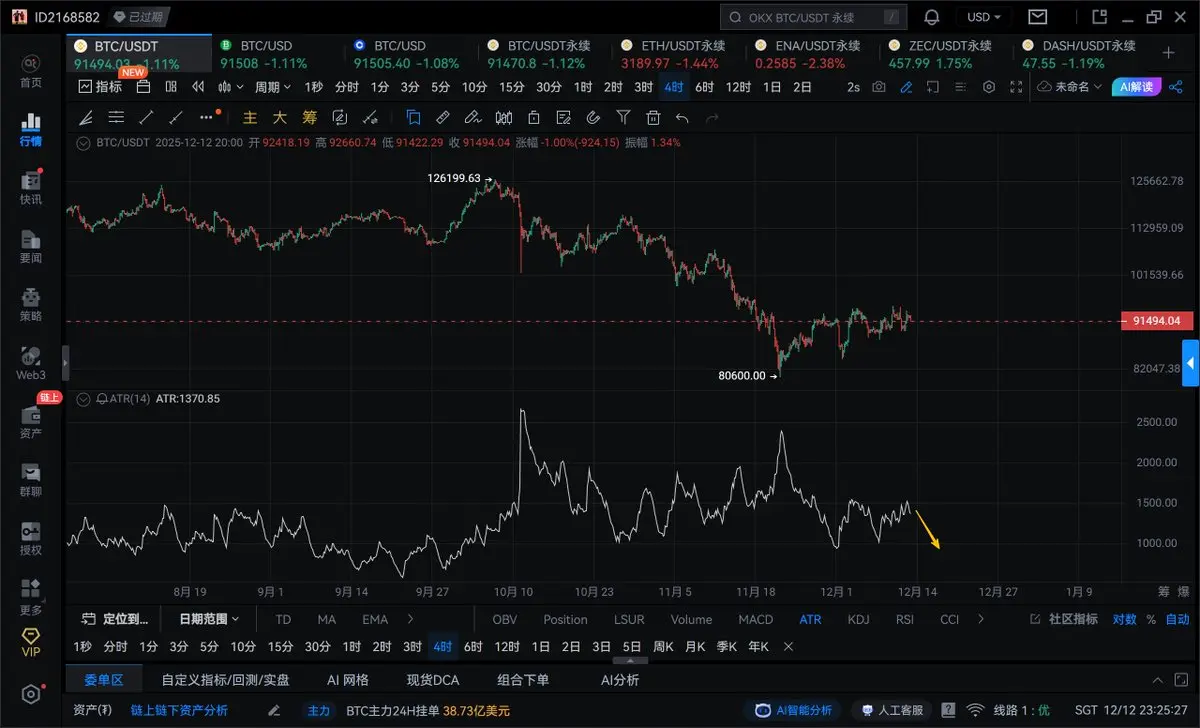This screenshot has height=728, width=1200.
Task: Open the USD currency dropdown
Action: point(984,17)
